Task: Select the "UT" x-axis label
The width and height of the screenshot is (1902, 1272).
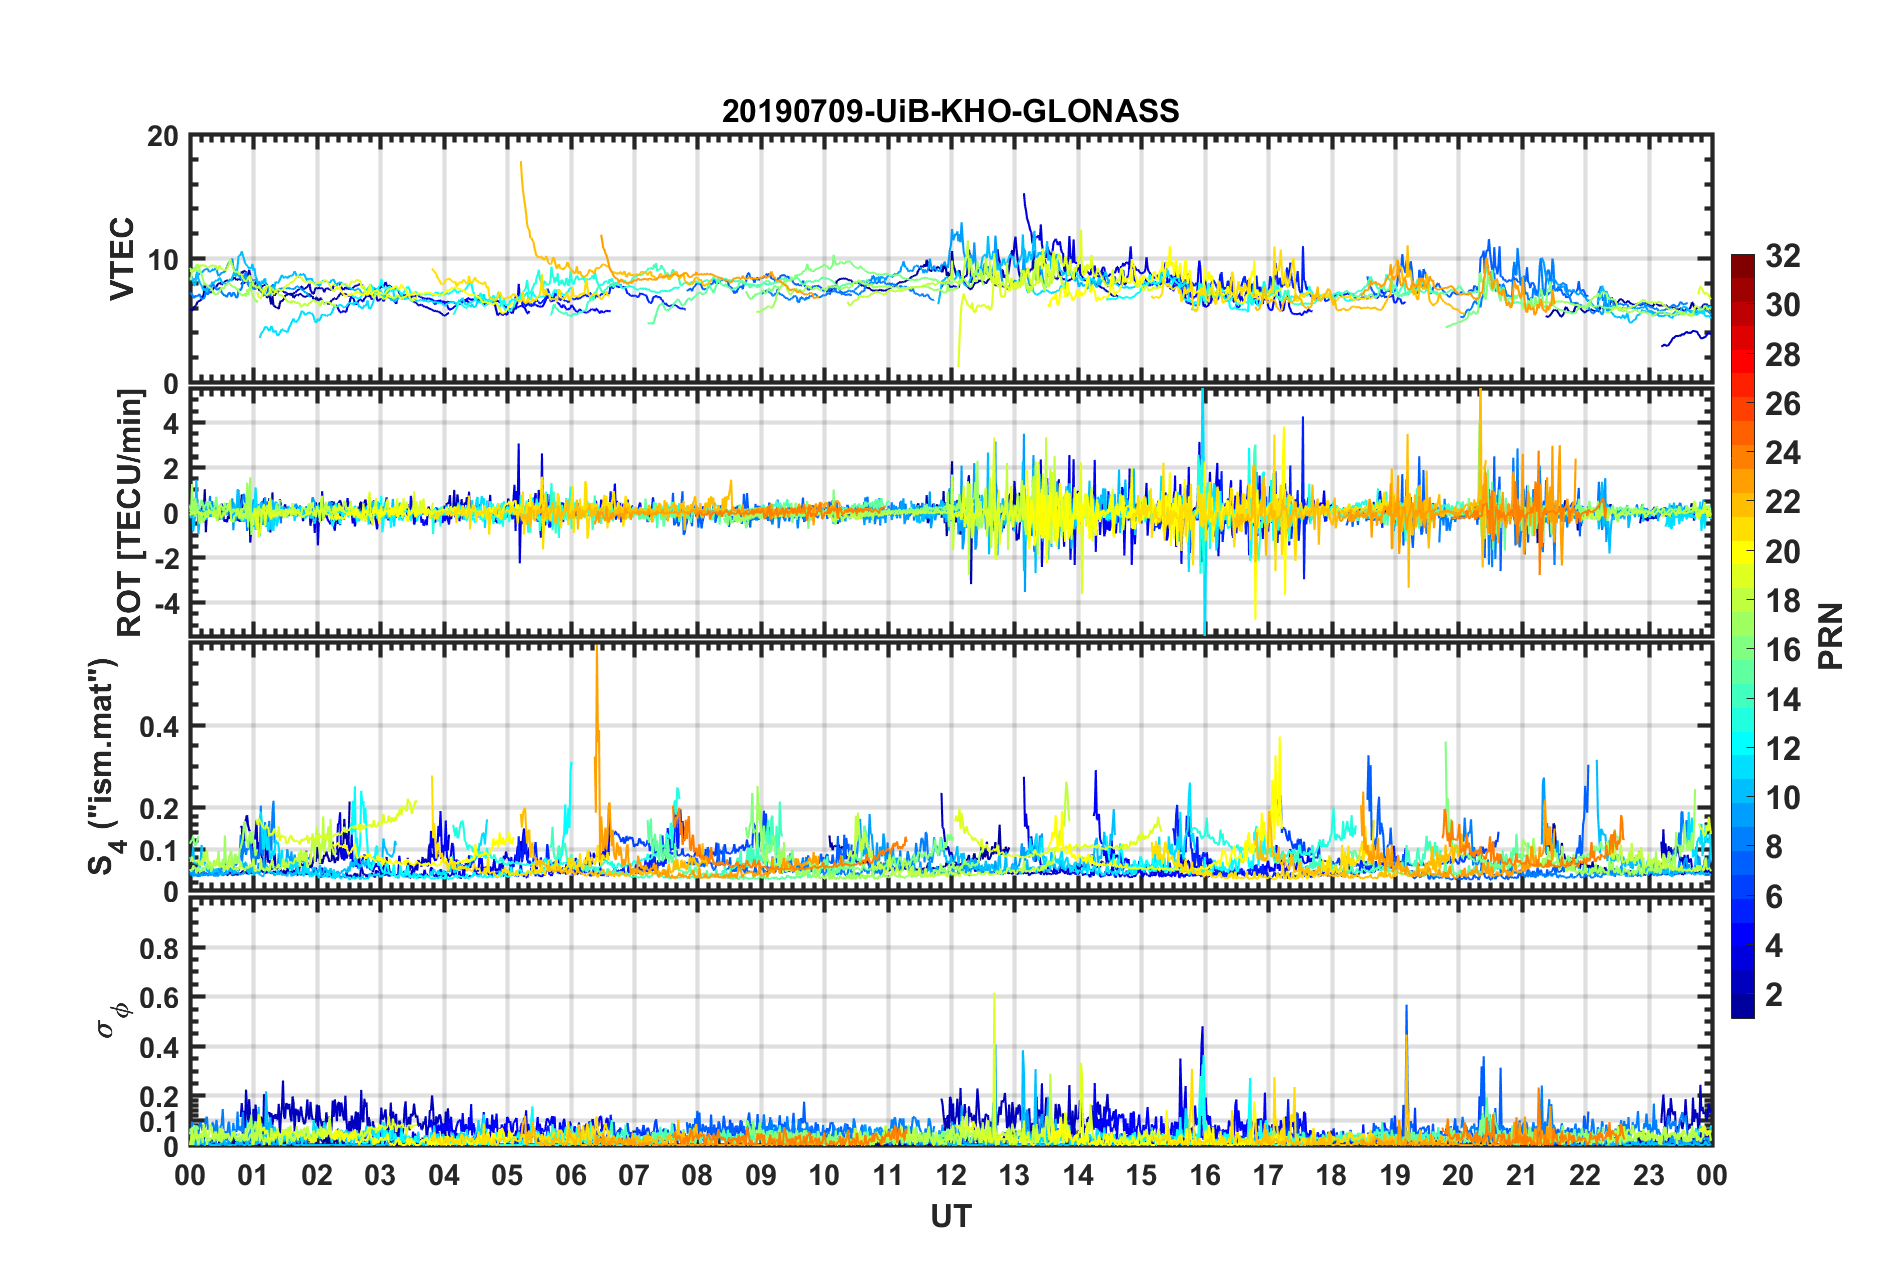Action: (951, 1216)
